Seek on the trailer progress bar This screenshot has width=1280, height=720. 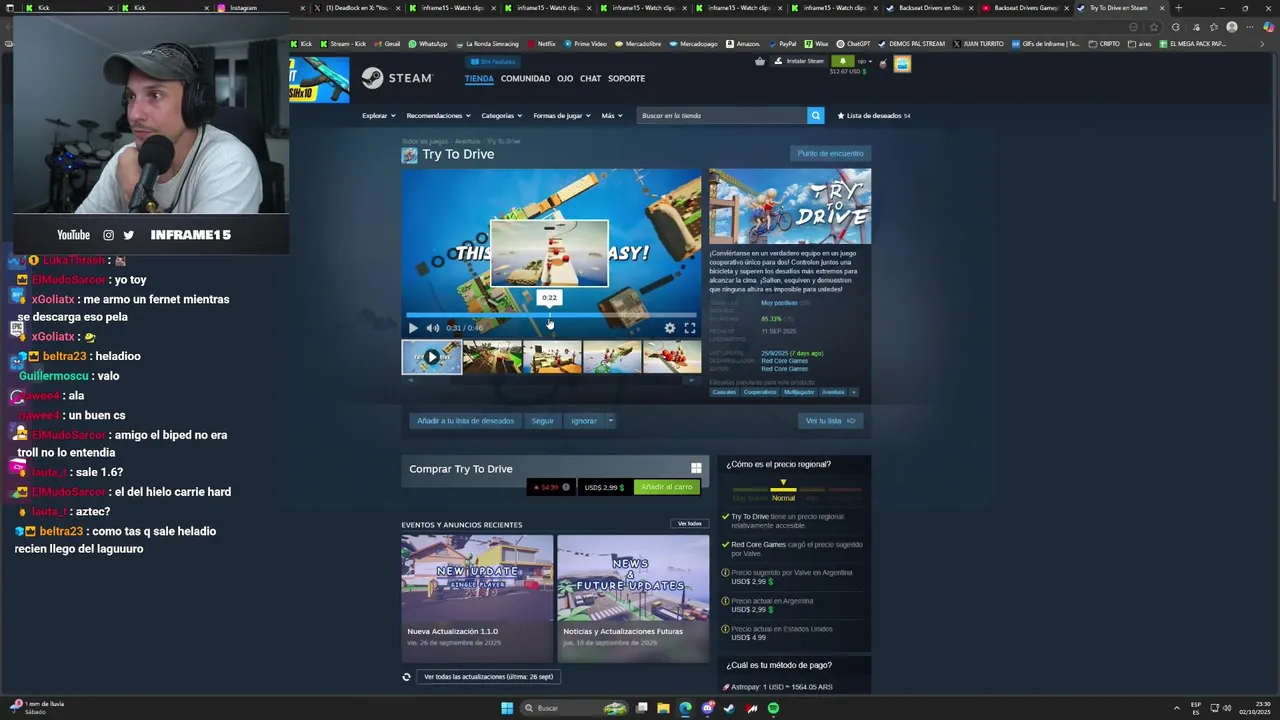(551, 315)
